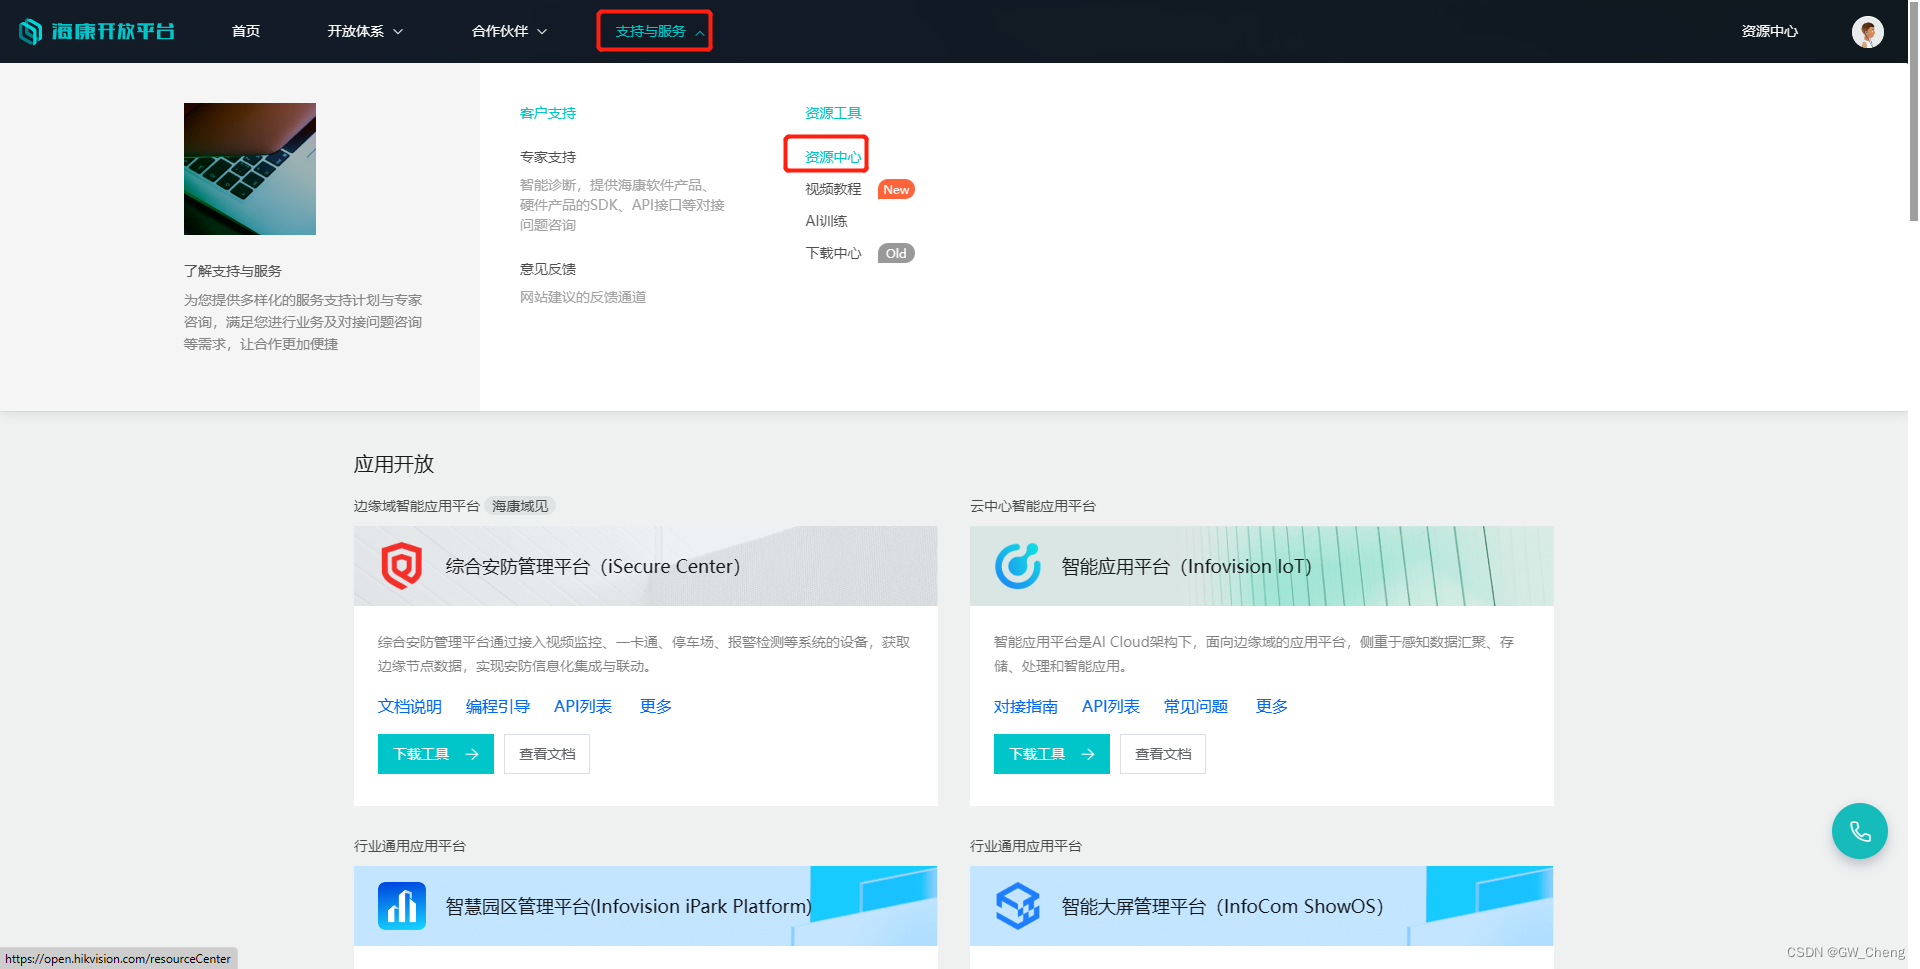Click 网站建议的反馈通道 description text

[583, 297]
